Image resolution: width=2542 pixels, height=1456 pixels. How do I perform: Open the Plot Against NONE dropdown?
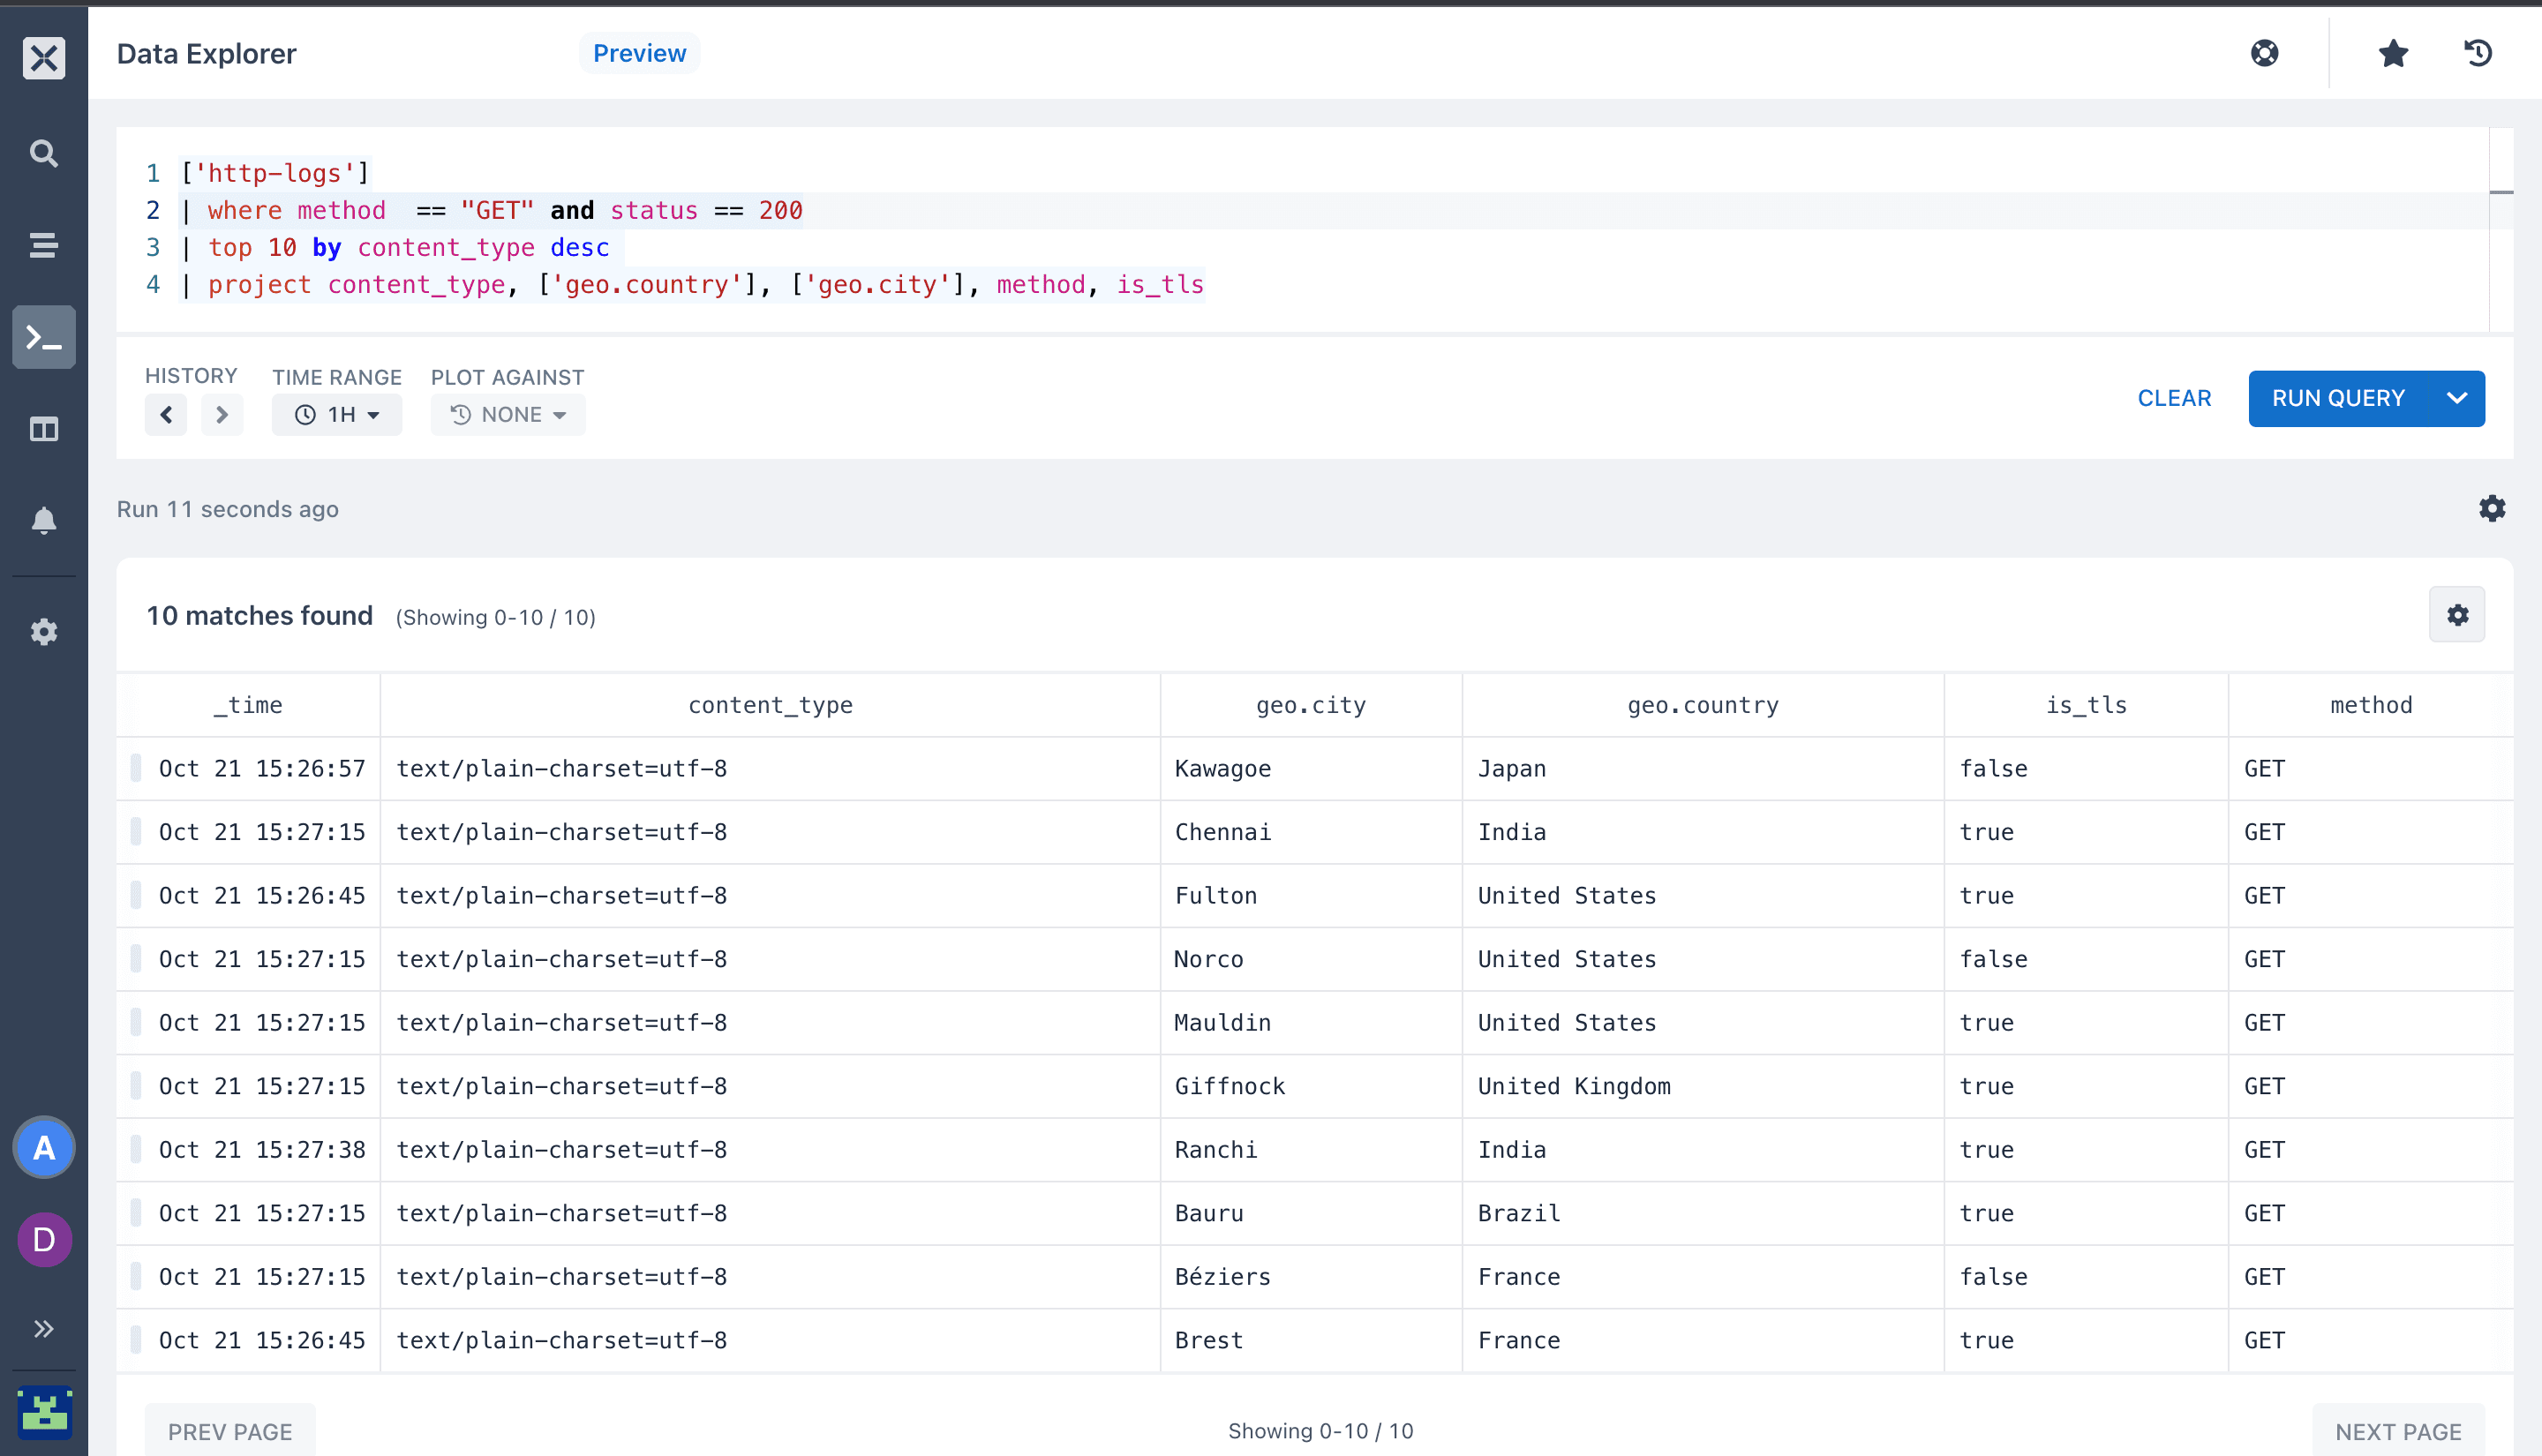(x=508, y=415)
